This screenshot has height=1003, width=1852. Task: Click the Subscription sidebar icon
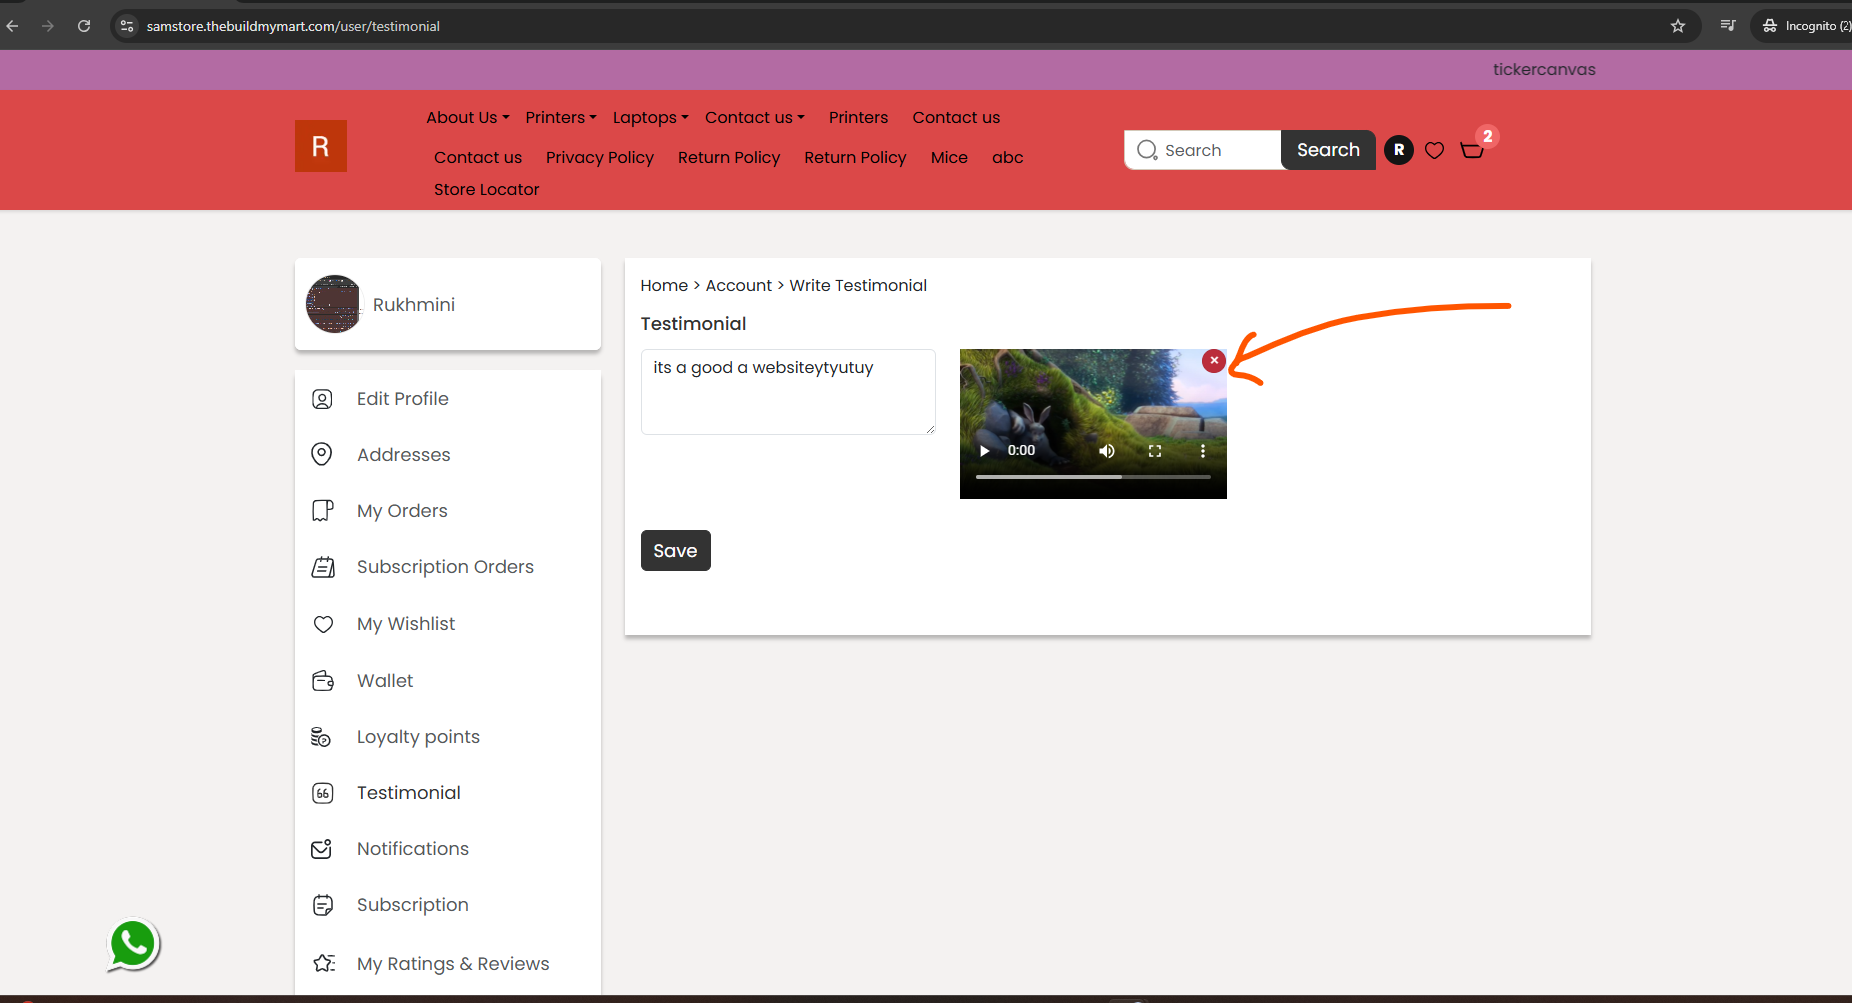[x=323, y=905]
